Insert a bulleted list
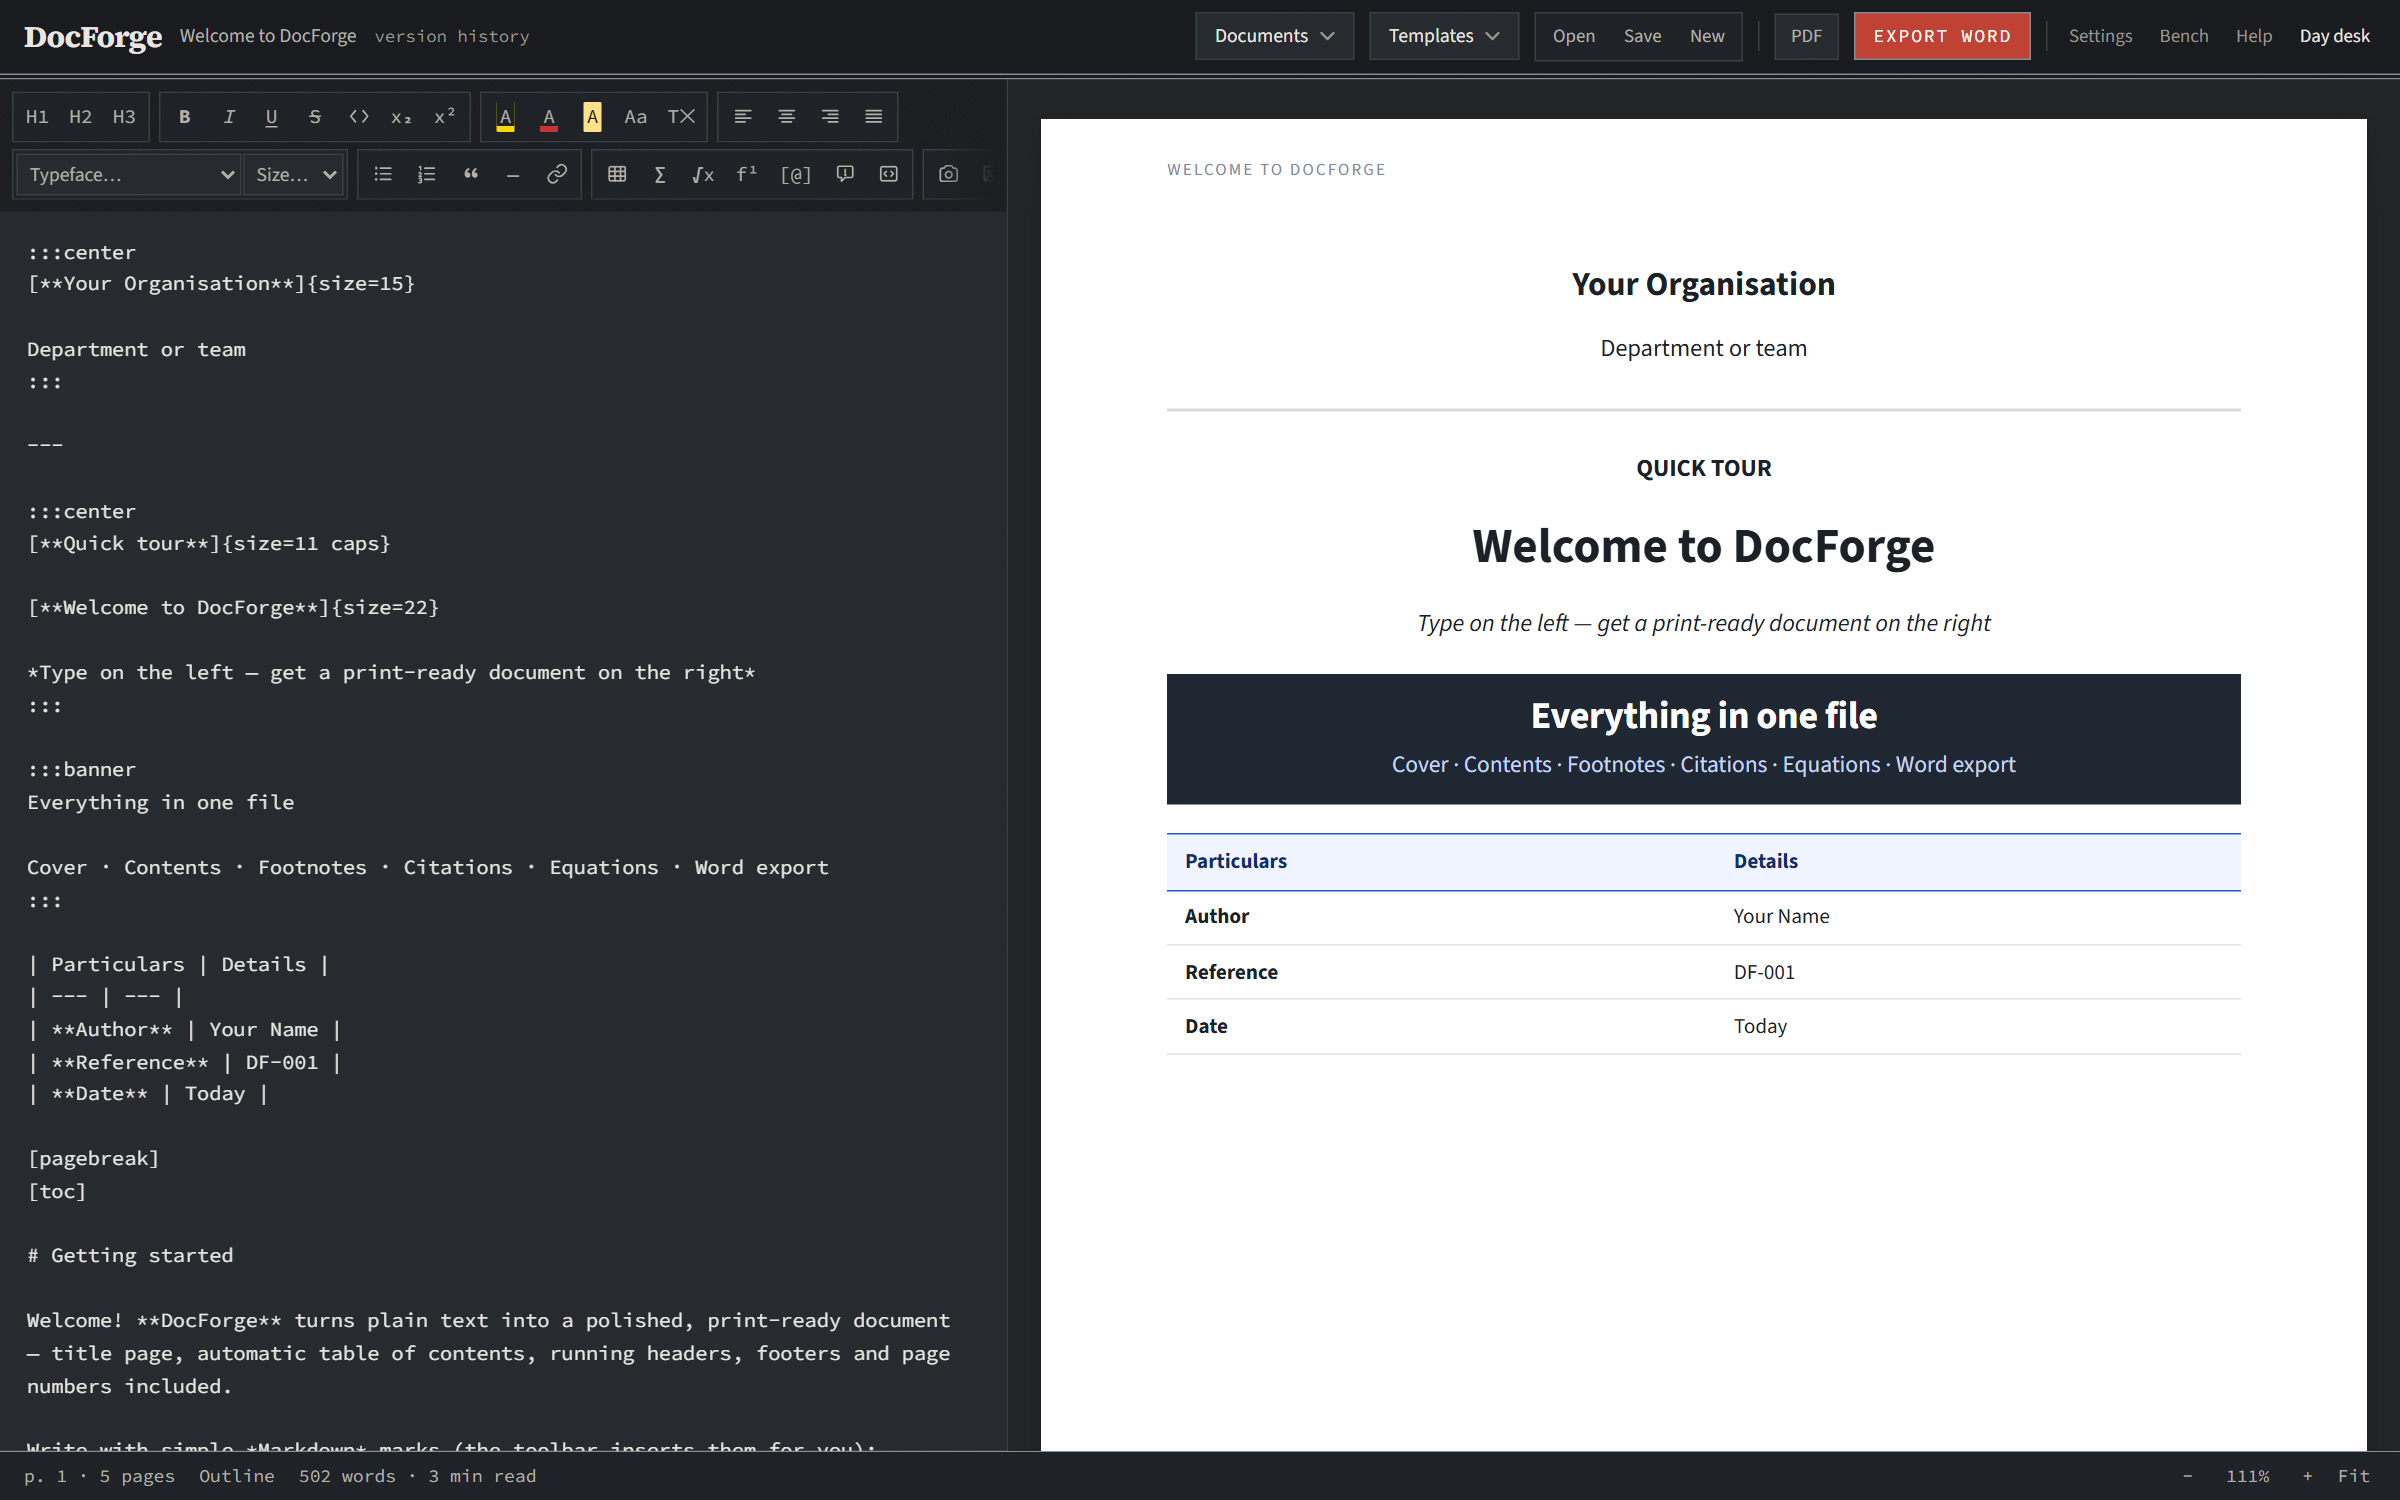The width and height of the screenshot is (2400, 1500). [383, 174]
